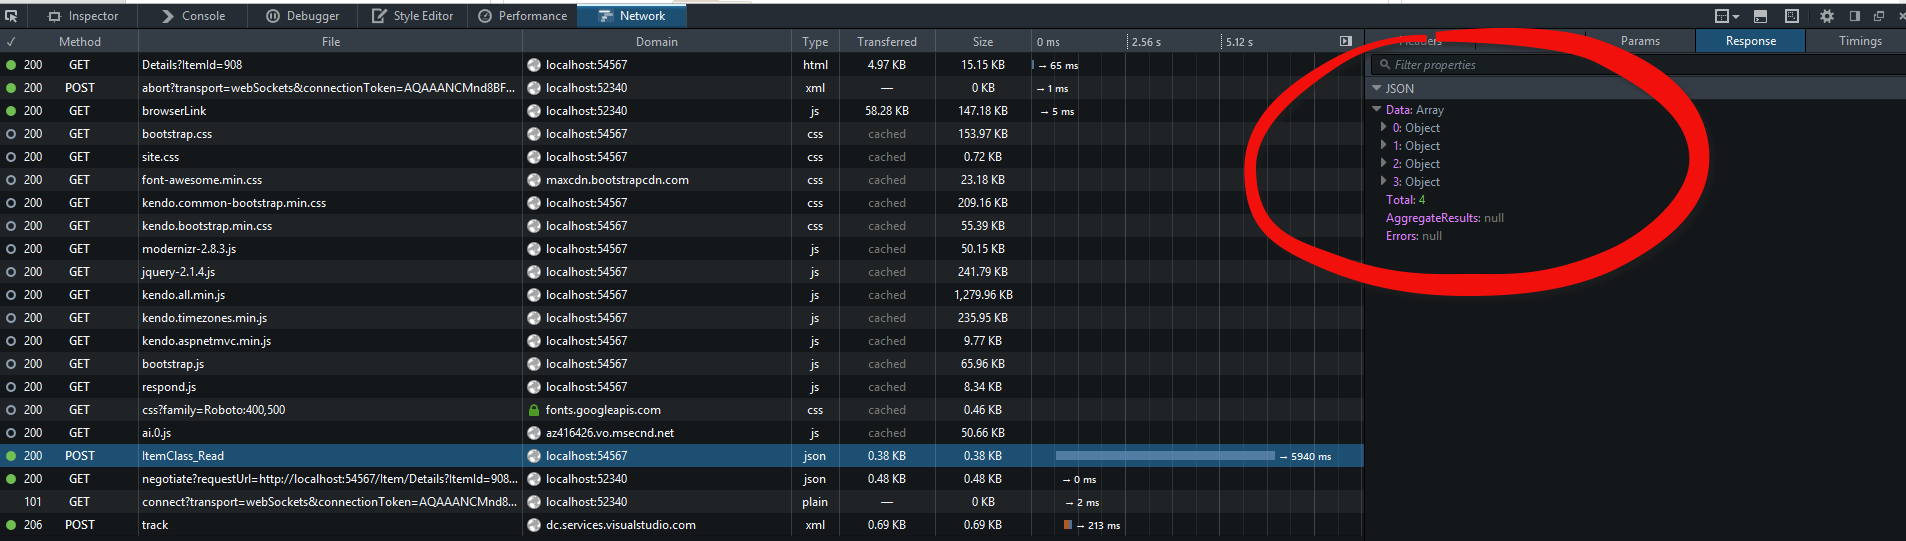Expand the 0: Object node
Viewport: 1906px width, 541px height.
[1384, 128]
